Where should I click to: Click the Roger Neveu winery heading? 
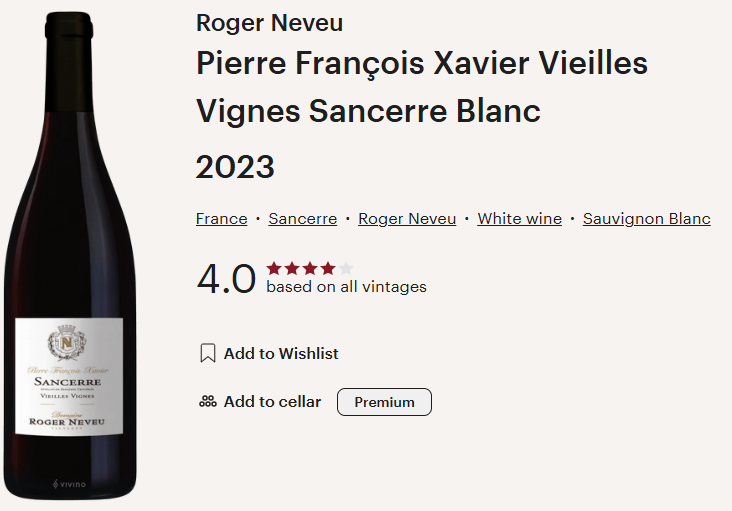pyautogui.click(x=269, y=23)
